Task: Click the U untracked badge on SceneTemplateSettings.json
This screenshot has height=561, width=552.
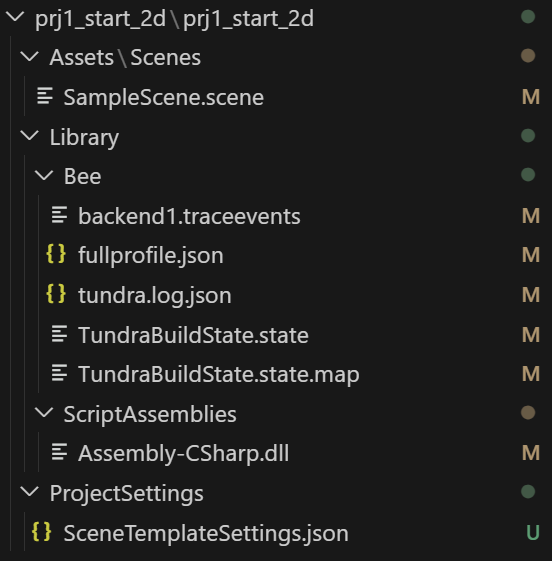Action: pyautogui.click(x=533, y=532)
